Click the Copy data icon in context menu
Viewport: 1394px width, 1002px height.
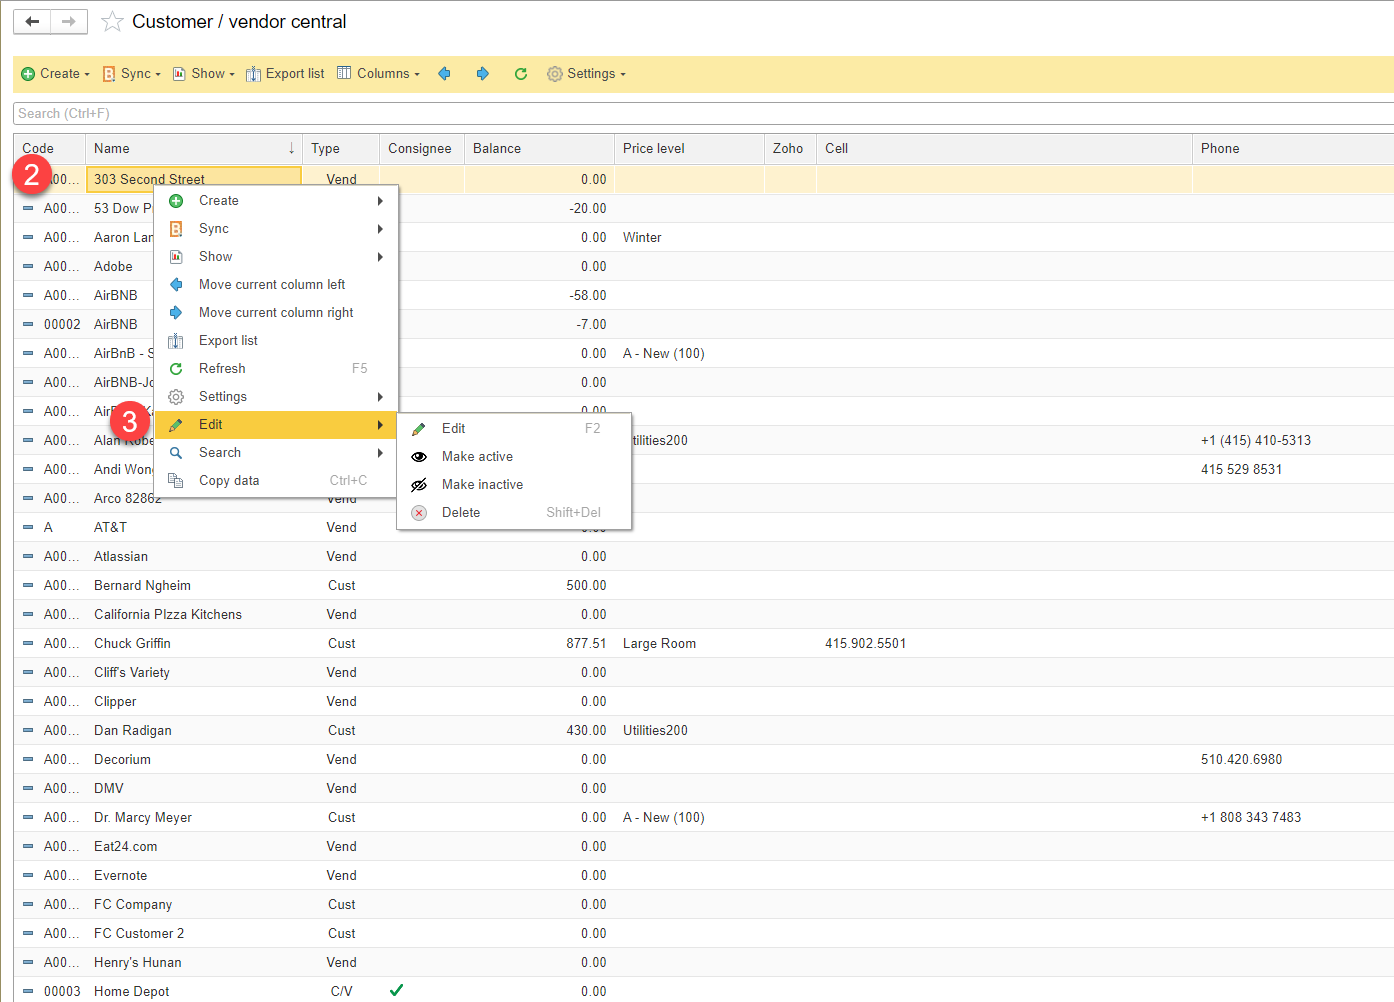point(176,481)
